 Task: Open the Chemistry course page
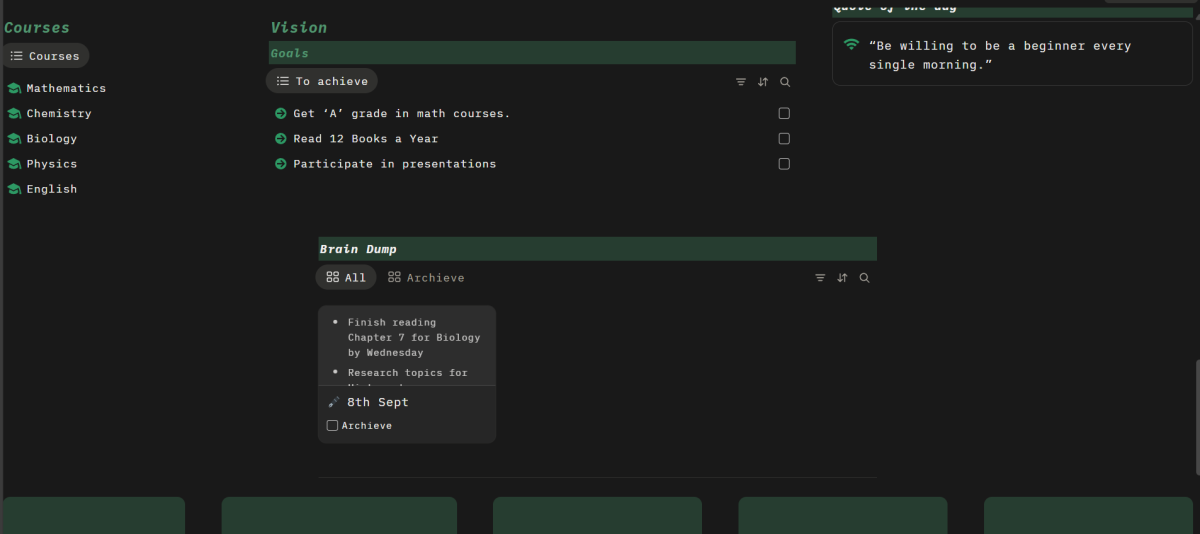tap(58, 114)
